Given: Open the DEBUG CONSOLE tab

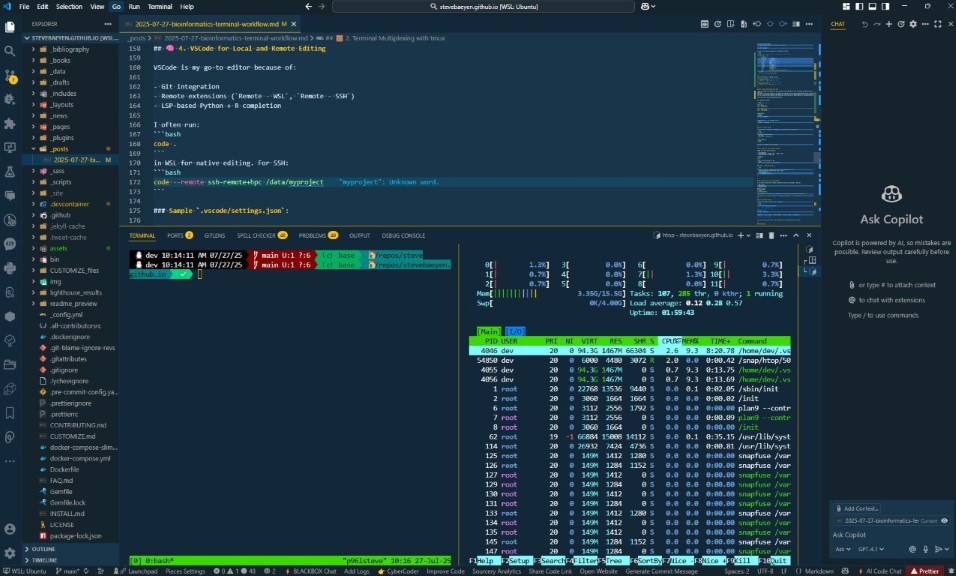Looking at the screenshot, I should click(x=403, y=235).
